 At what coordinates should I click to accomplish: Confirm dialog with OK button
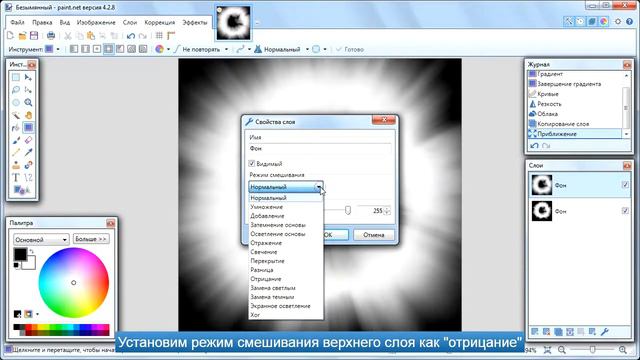336,235
